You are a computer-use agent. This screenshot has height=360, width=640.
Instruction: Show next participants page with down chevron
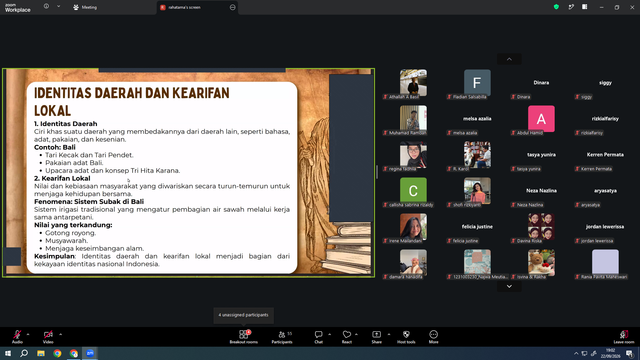(x=509, y=287)
